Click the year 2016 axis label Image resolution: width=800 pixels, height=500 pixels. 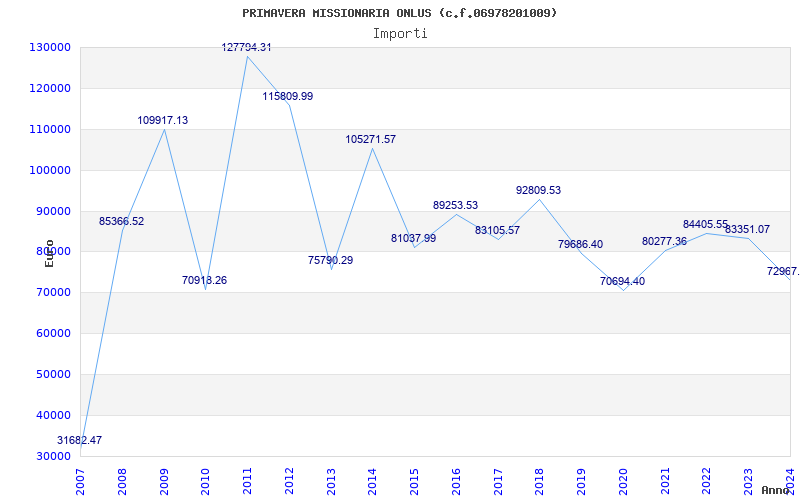pos(457,482)
